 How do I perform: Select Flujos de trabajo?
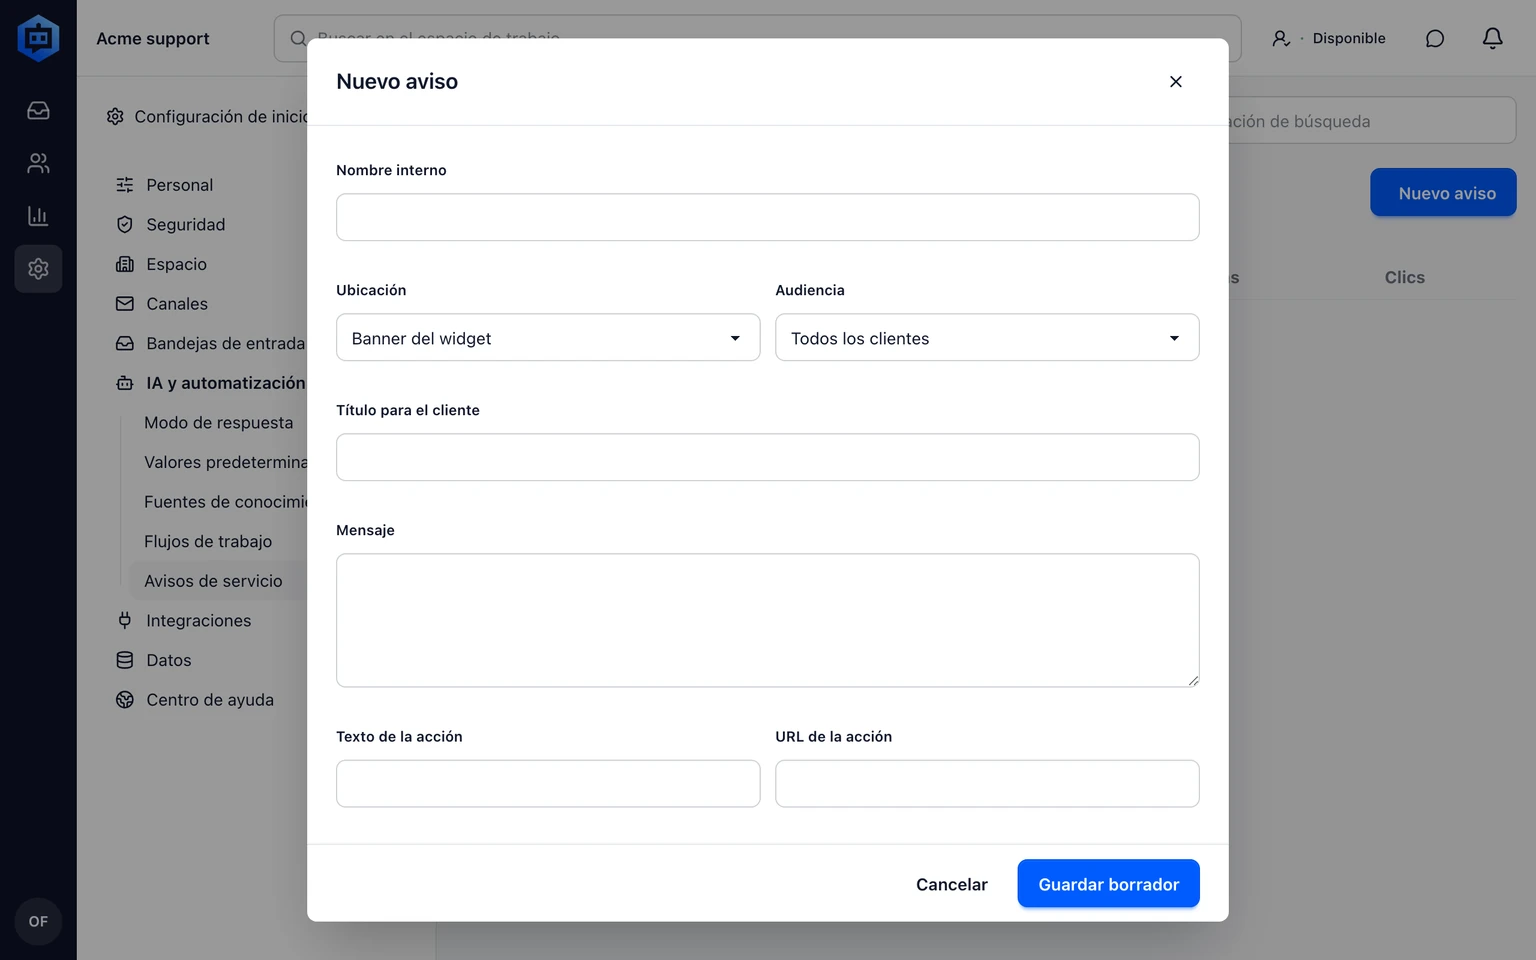point(208,541)
